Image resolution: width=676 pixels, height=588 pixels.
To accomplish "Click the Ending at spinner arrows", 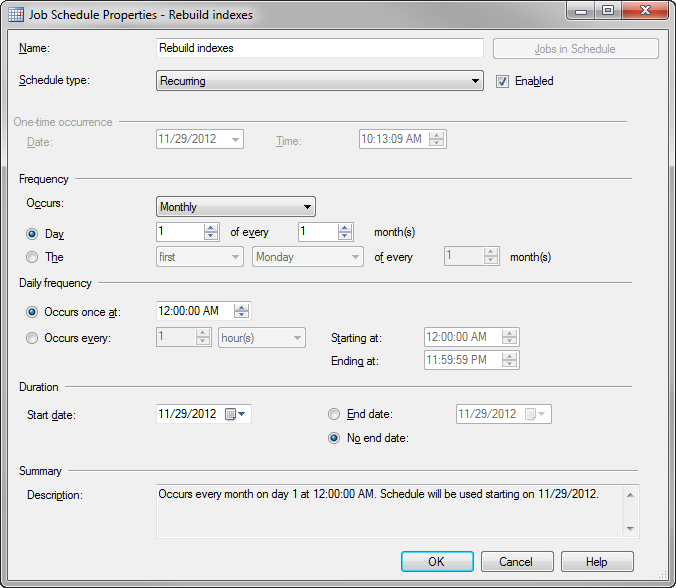I will coord(510,360).
